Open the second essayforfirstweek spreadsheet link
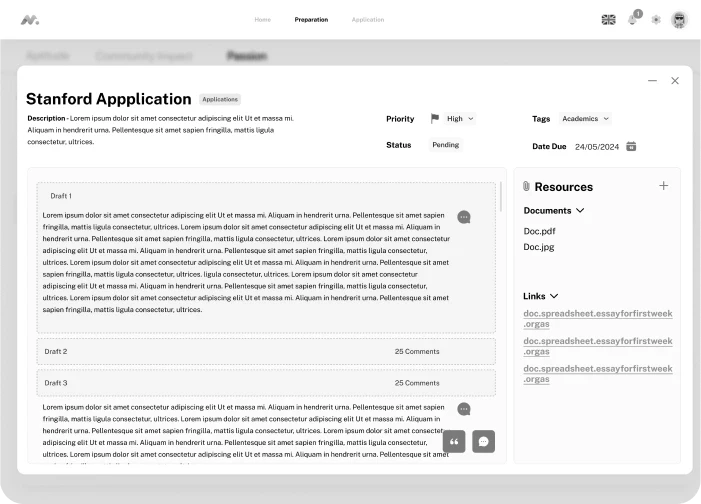This screenshot has height=504, width=701. click(x=598, y=346)
